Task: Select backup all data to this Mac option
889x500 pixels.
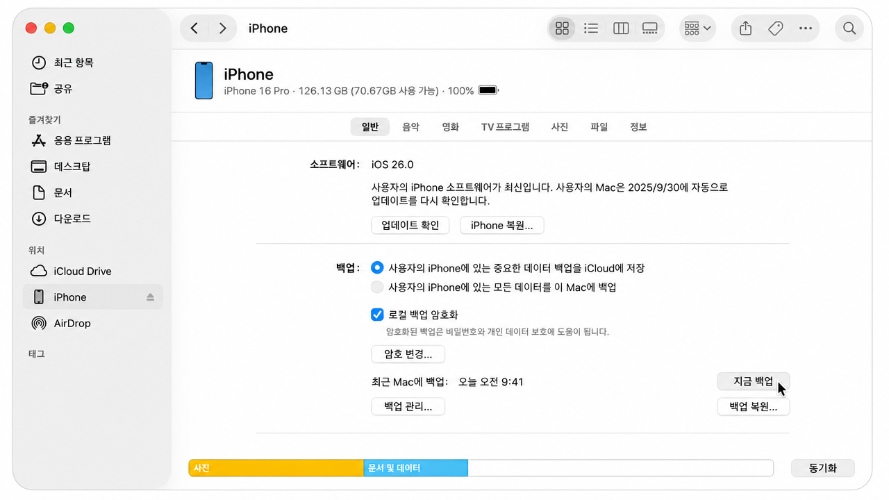Action: 377,287
